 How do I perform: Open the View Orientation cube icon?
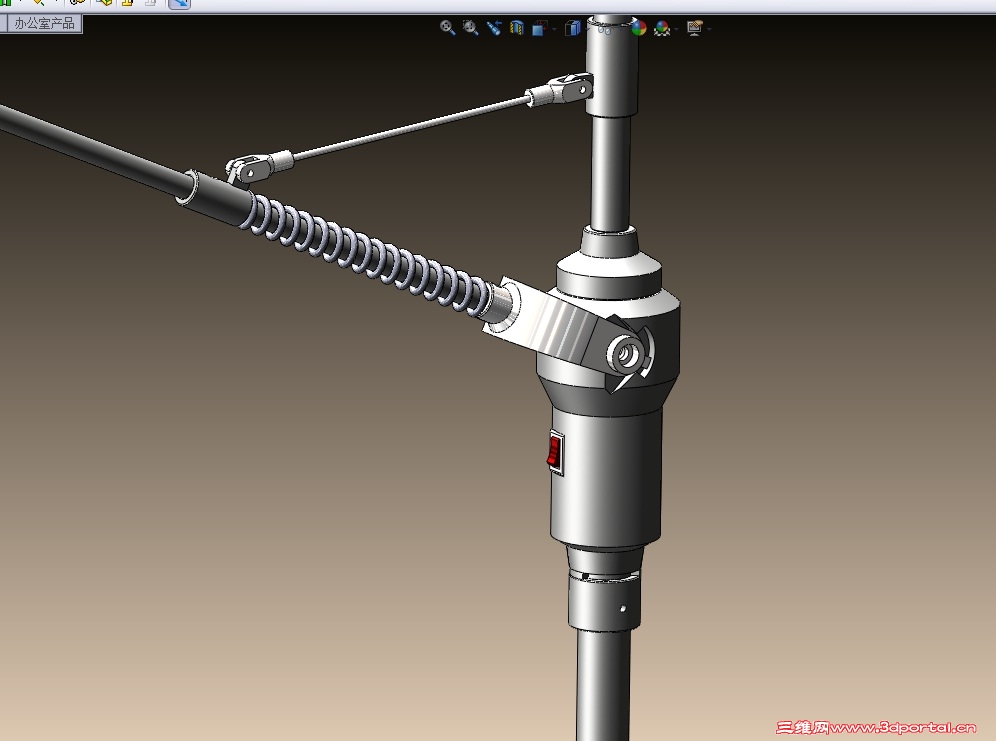pyautogui.click(x=540, y=28)
